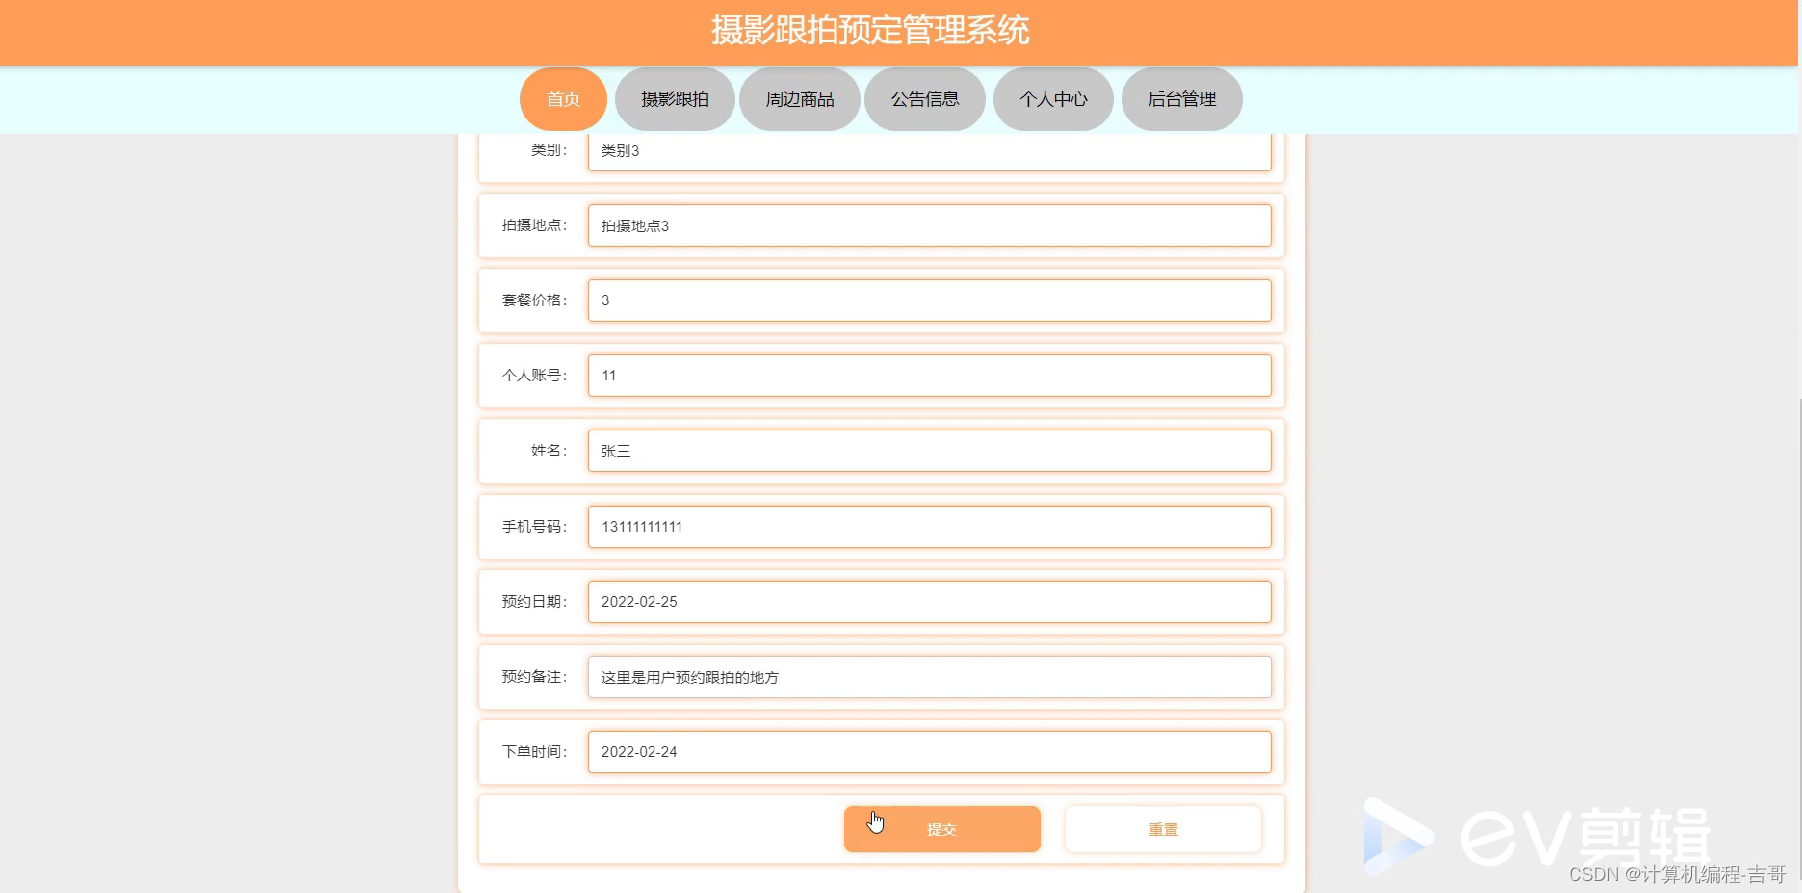1802x893 pixels.
Task: Select the 拍摄地点 location input field
Action: [928, 225]
